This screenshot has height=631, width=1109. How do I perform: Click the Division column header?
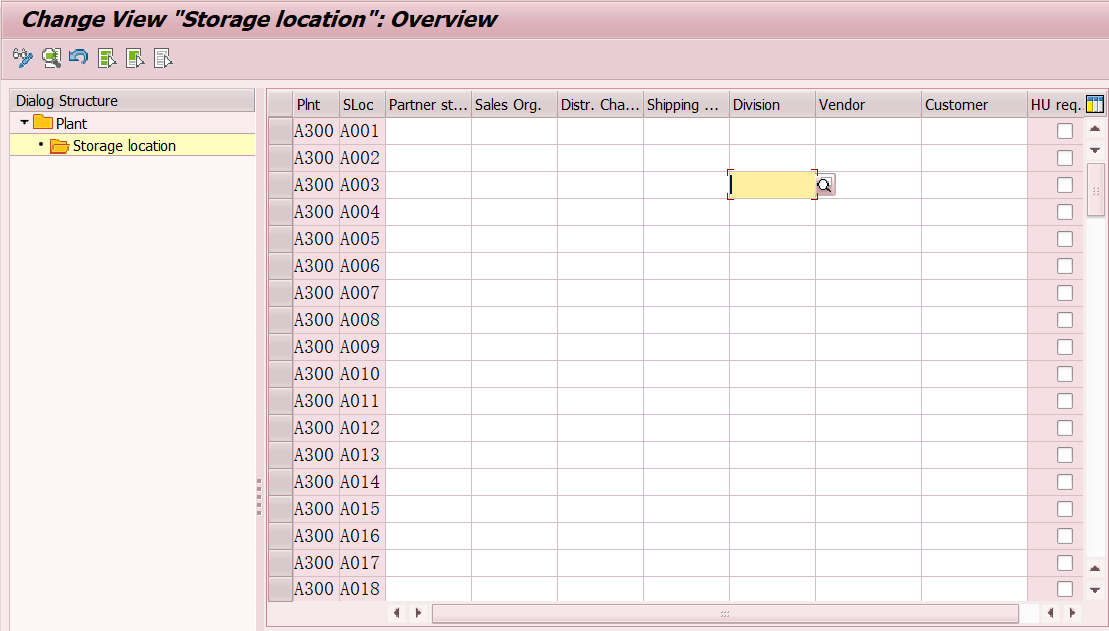click(772, 105)
